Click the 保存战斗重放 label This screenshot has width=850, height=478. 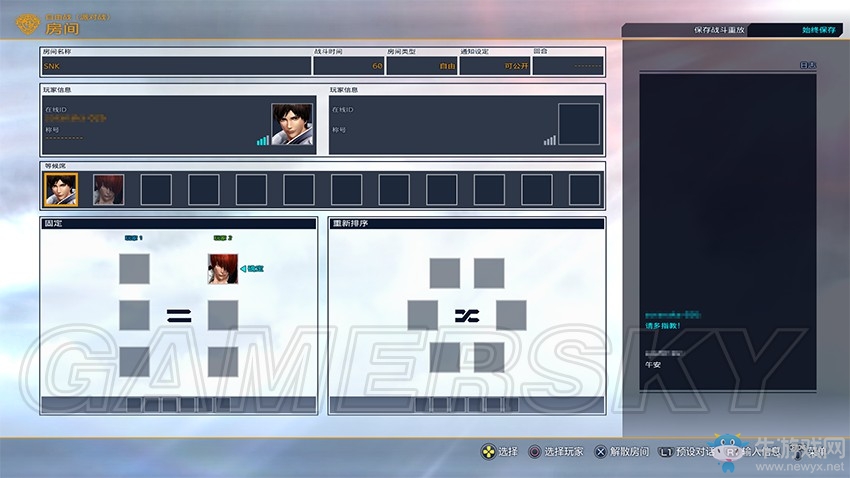(719, 30)
